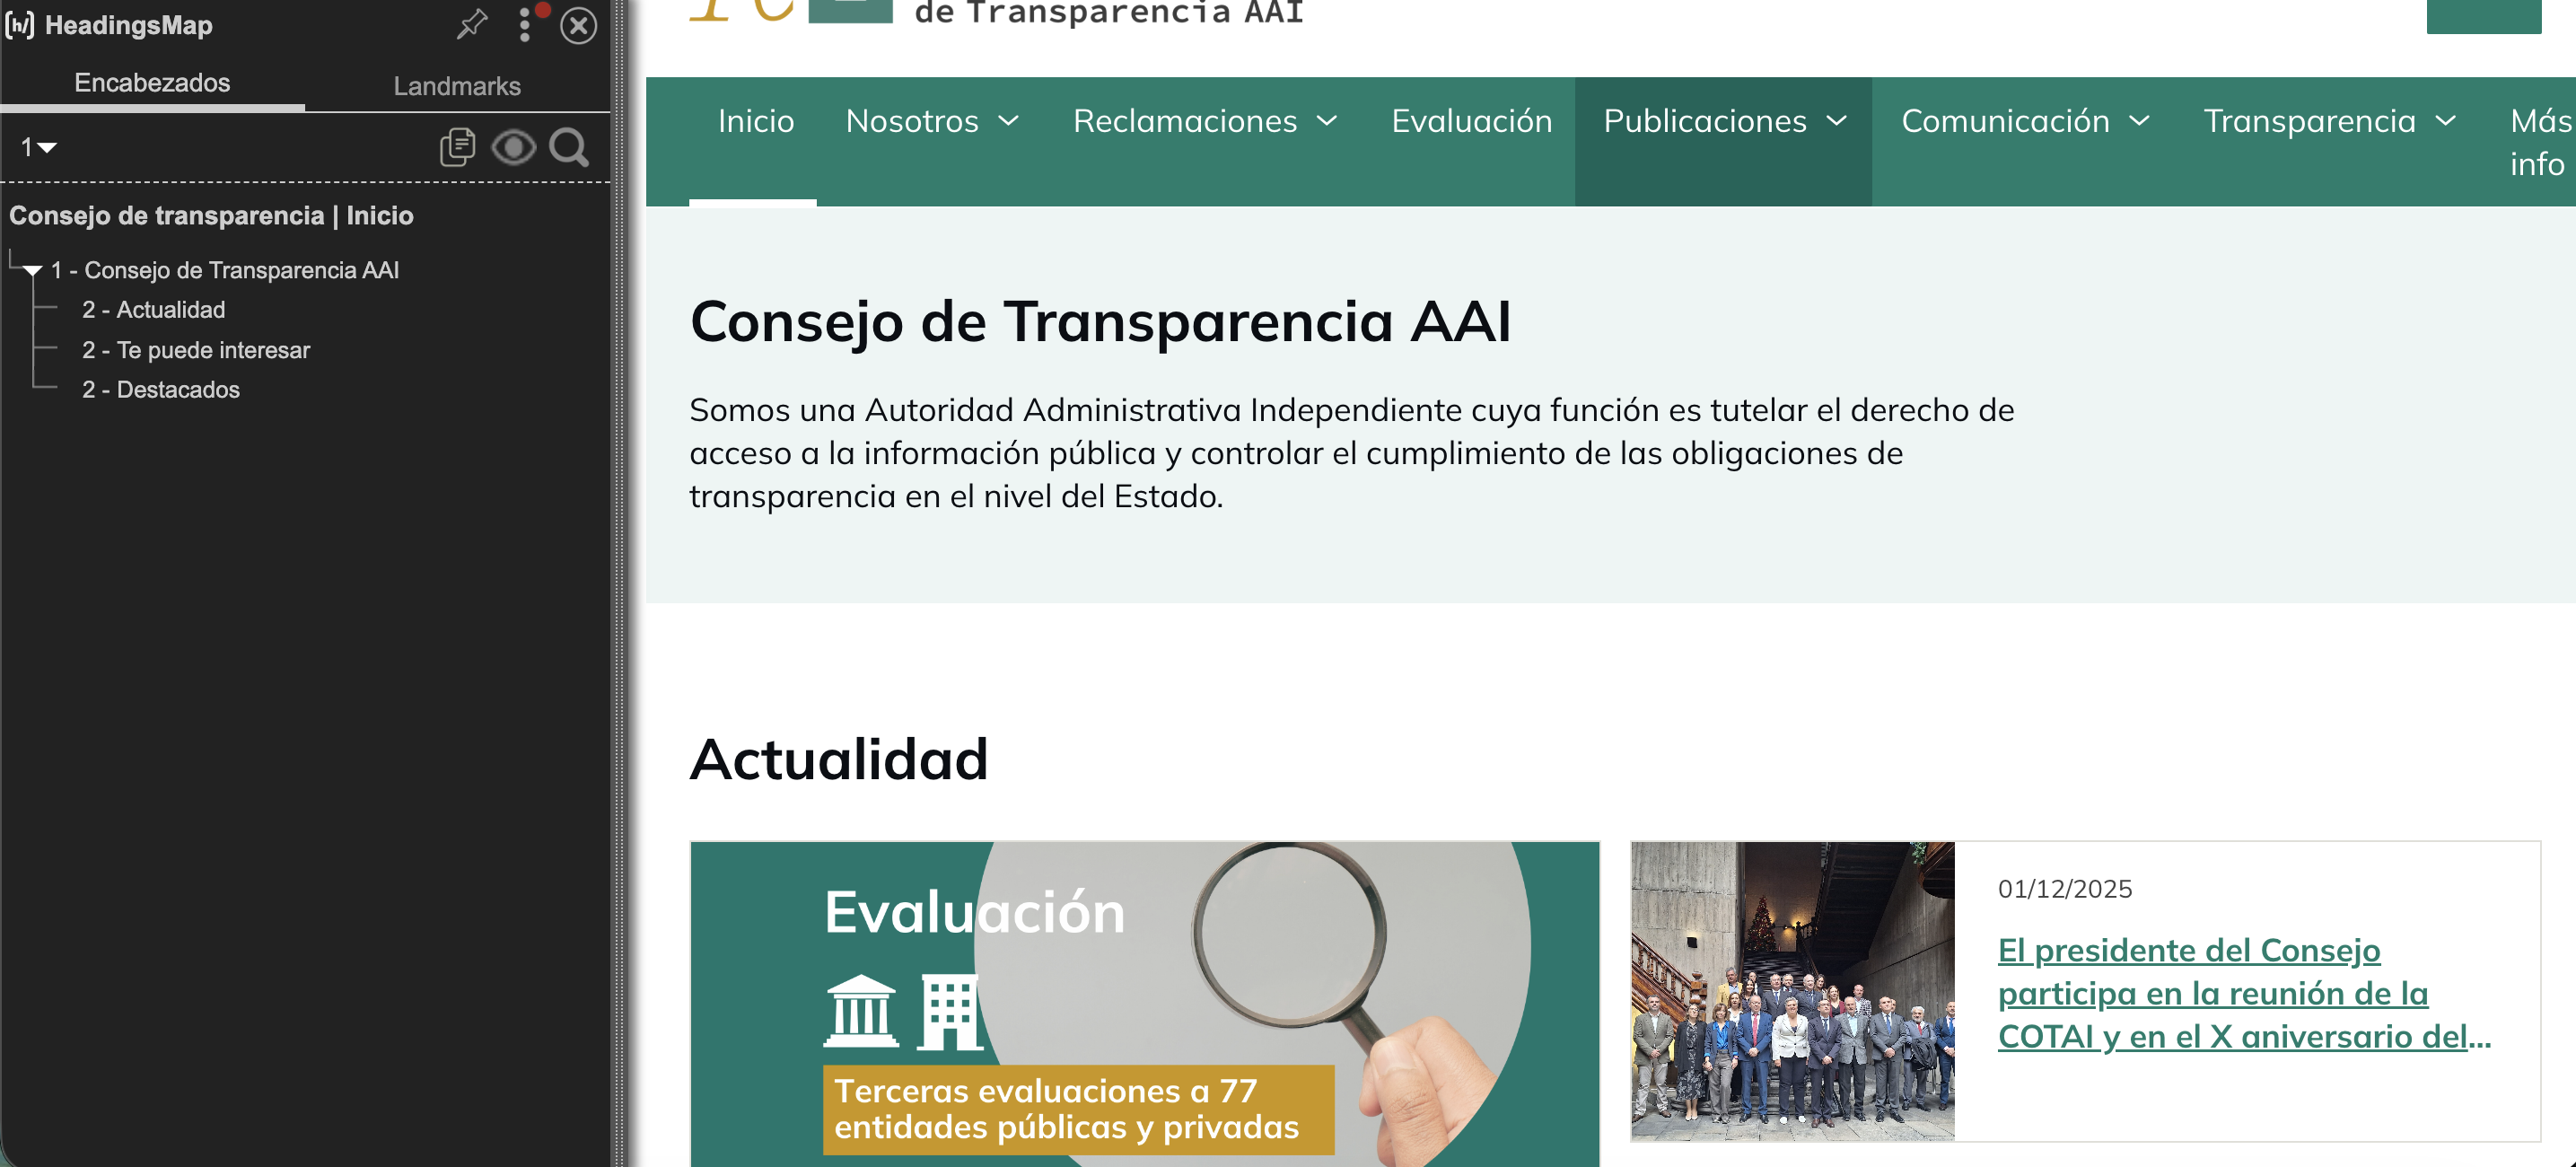Click the HeadingsMap logo icon
This screenshot has height=1167, width=2576.
pyautogui.click(x=20, y=25)
